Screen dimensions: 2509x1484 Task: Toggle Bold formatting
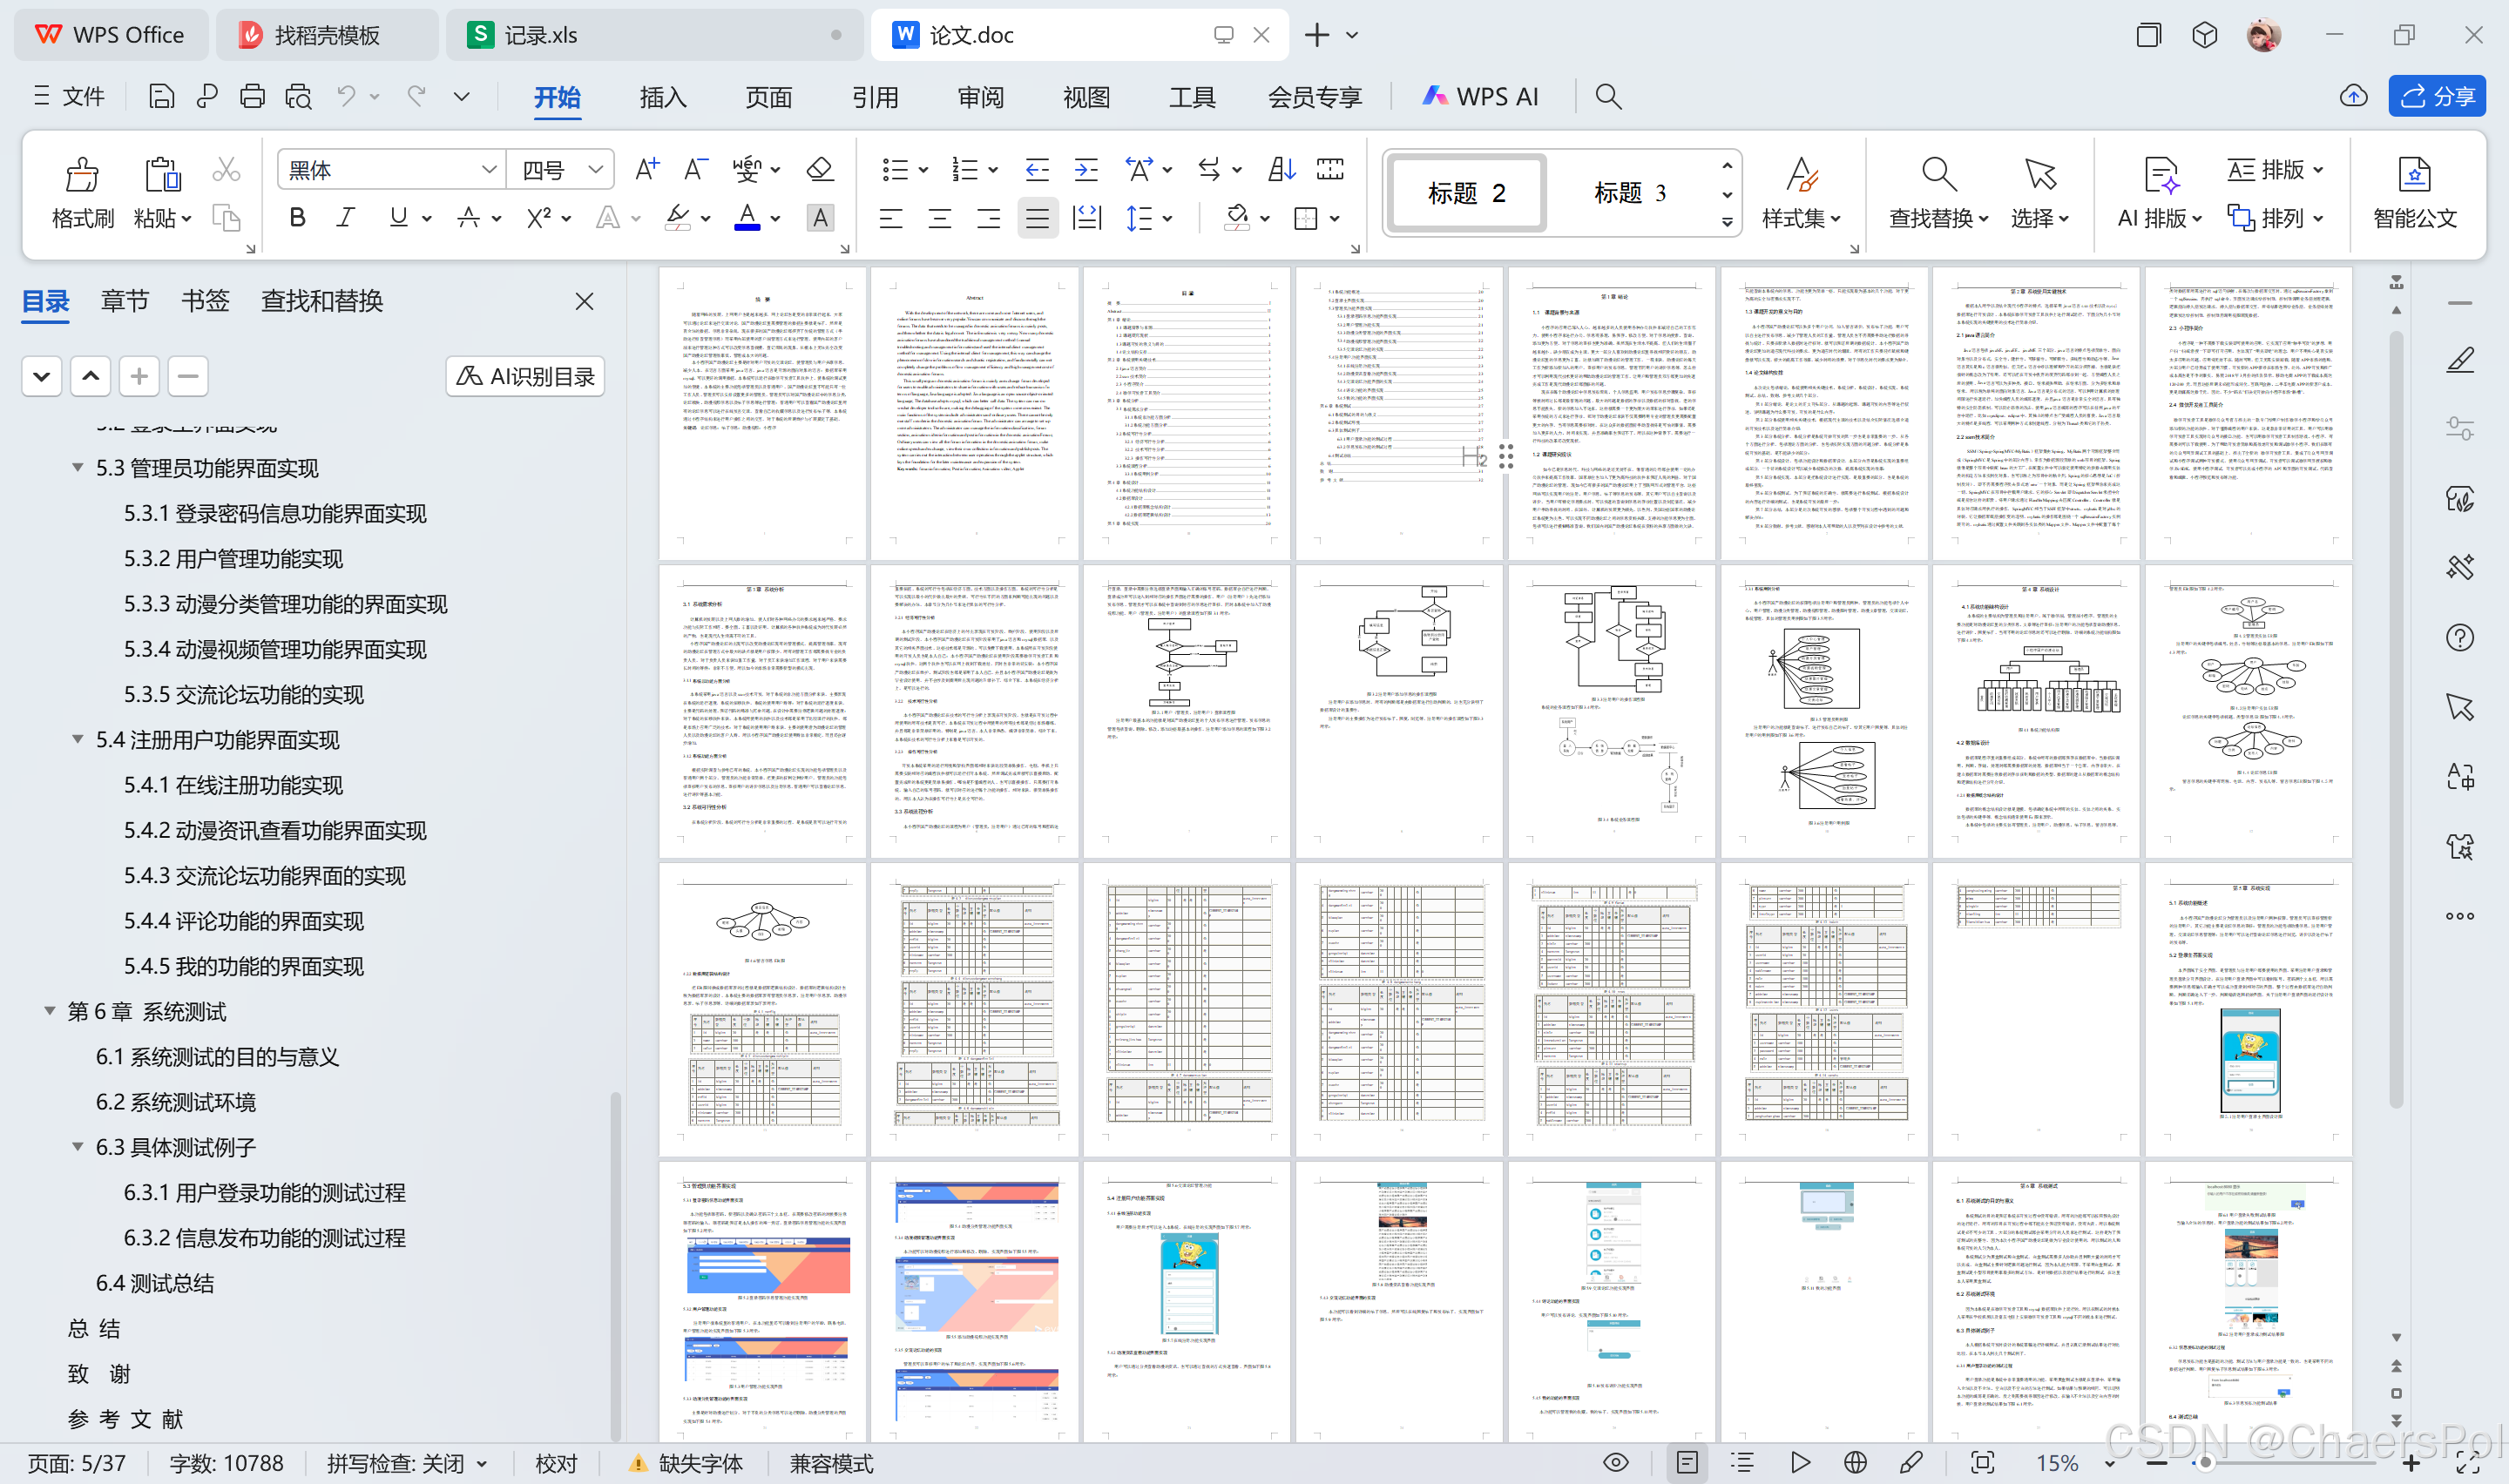(297, 217)
